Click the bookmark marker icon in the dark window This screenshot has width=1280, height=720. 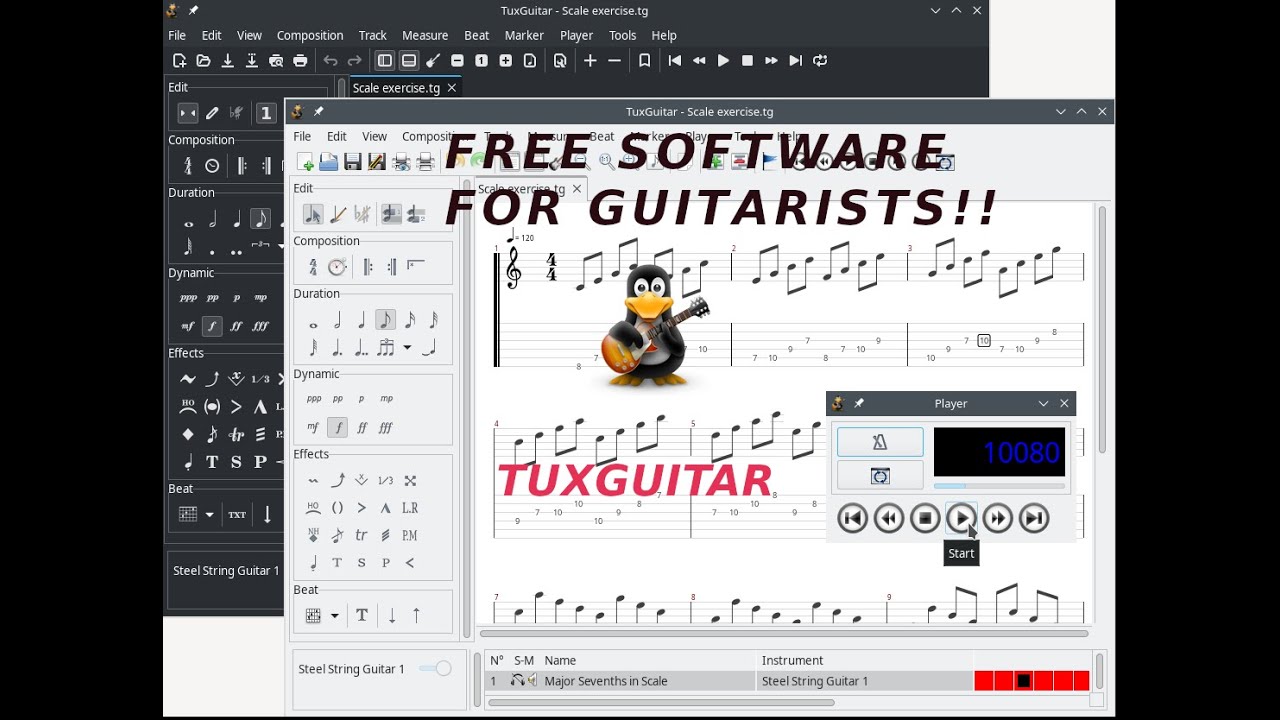coord(645,60)
